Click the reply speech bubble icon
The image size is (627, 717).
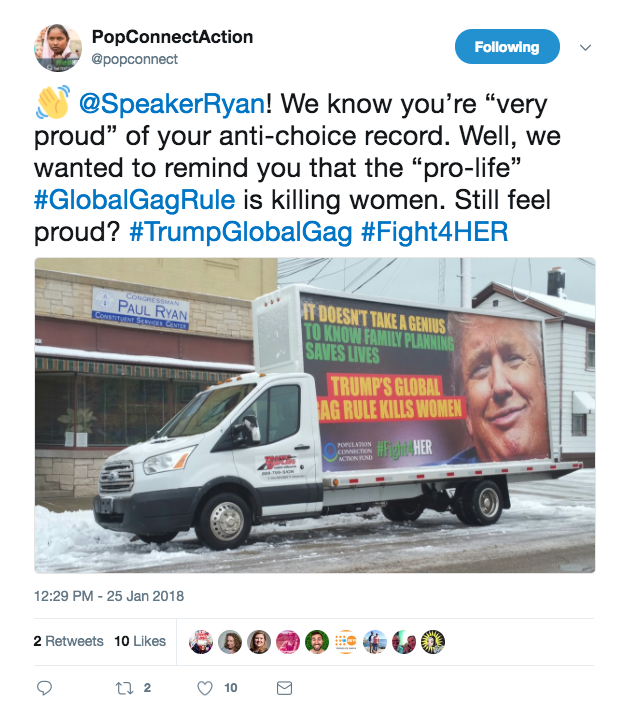44,688
